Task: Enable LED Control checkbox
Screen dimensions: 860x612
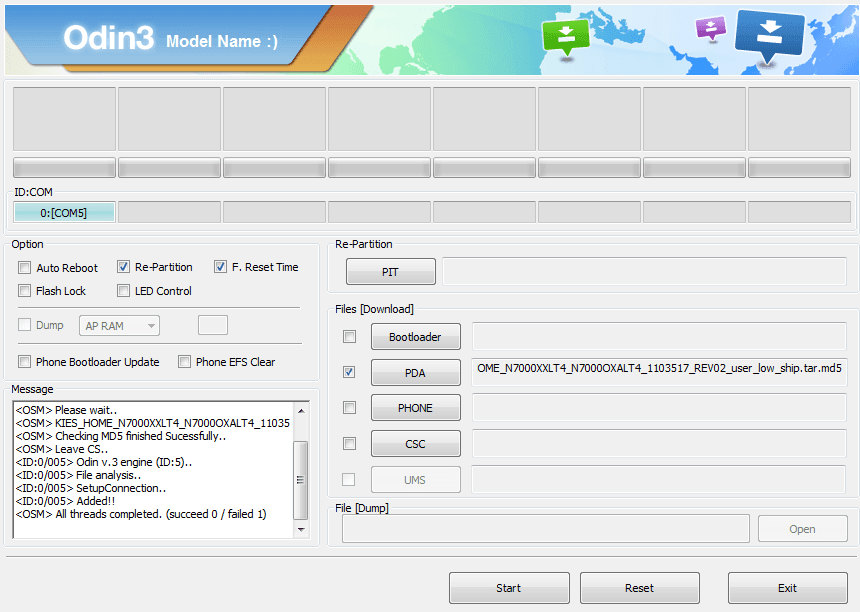Action: click(x=123, y=291)
